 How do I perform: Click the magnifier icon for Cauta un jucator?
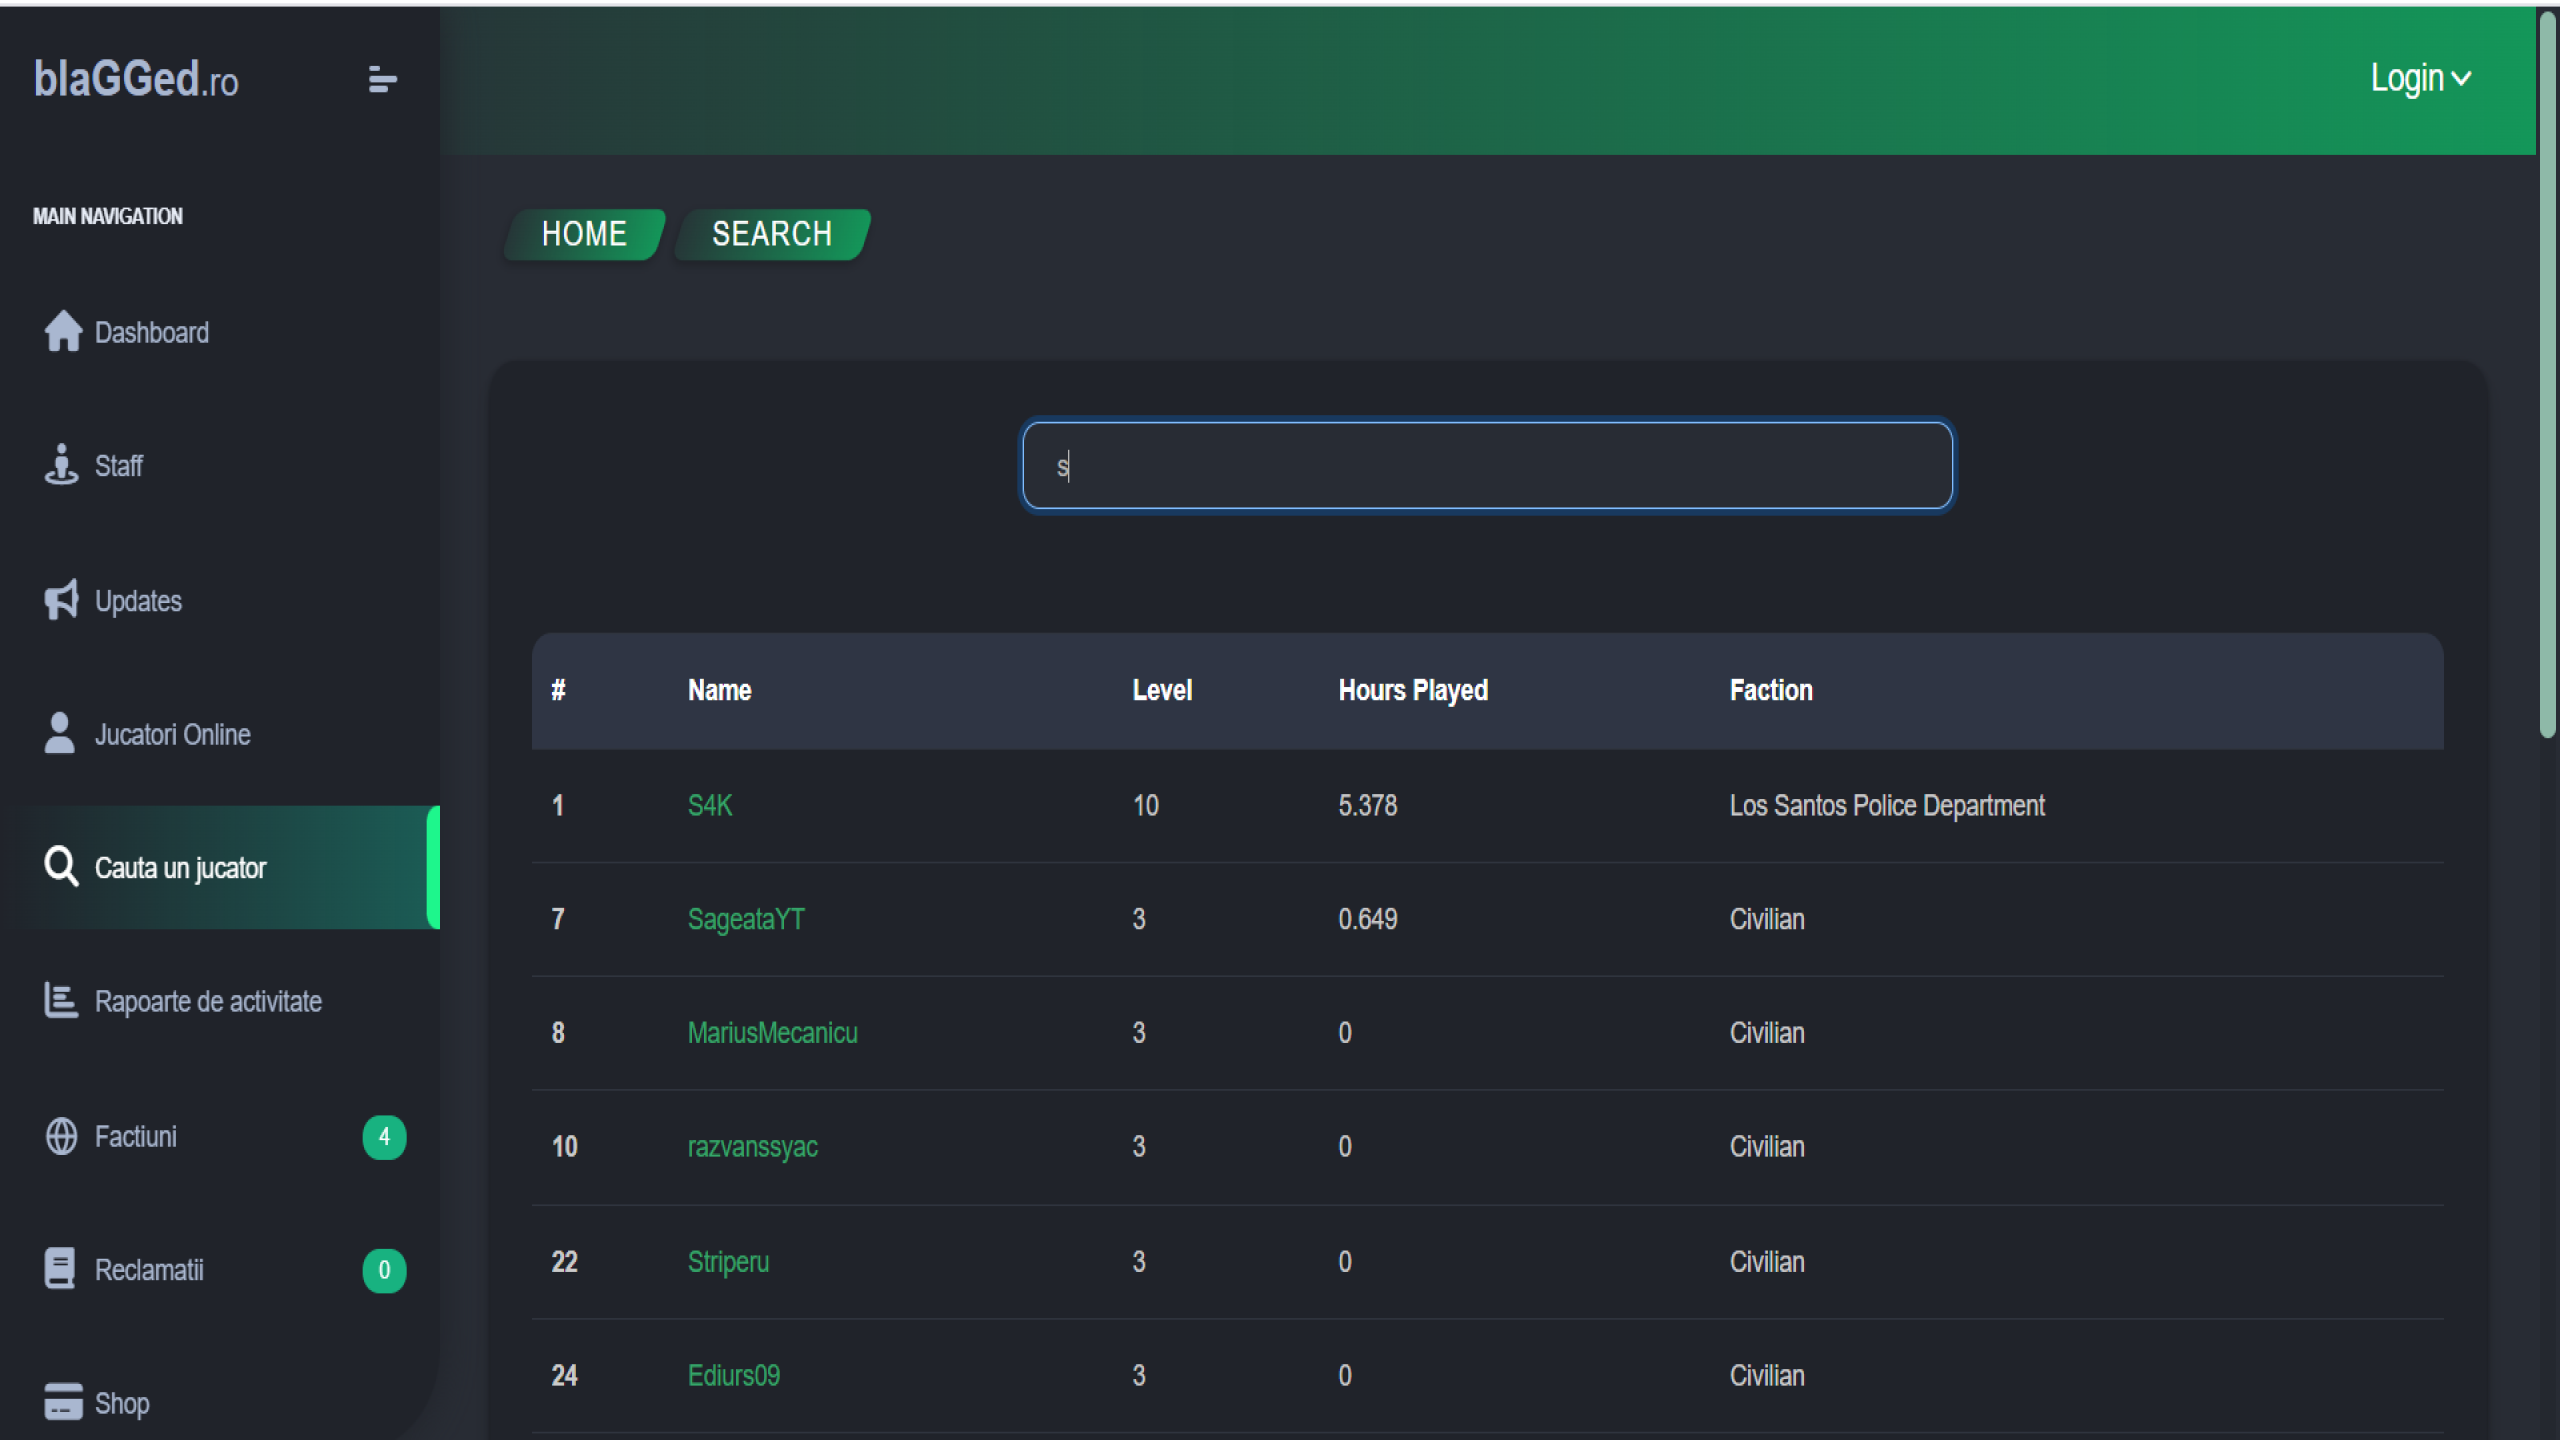pos(61,867)
